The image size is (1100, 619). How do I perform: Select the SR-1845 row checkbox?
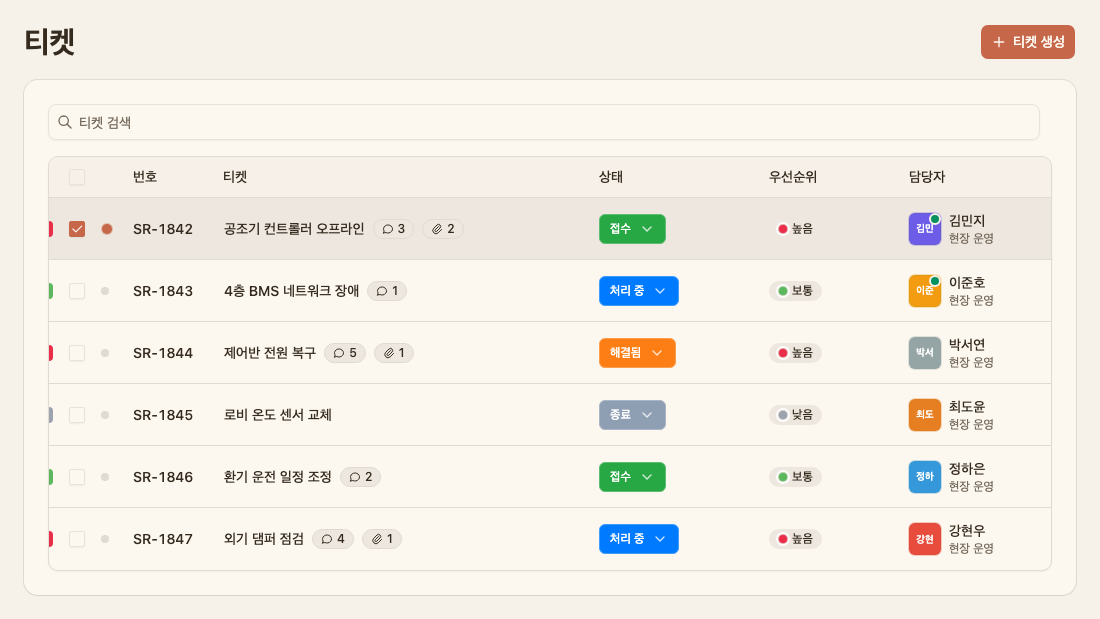[x=77, y=415]
